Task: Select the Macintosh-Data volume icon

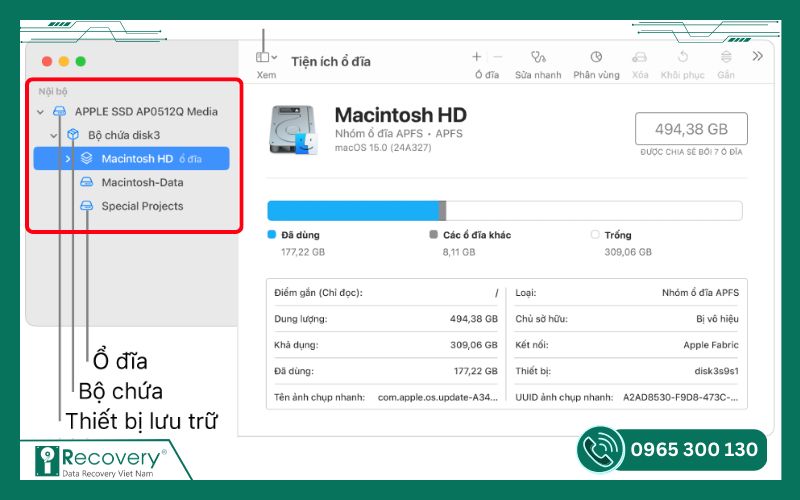Action: click(x=87, y=182)
